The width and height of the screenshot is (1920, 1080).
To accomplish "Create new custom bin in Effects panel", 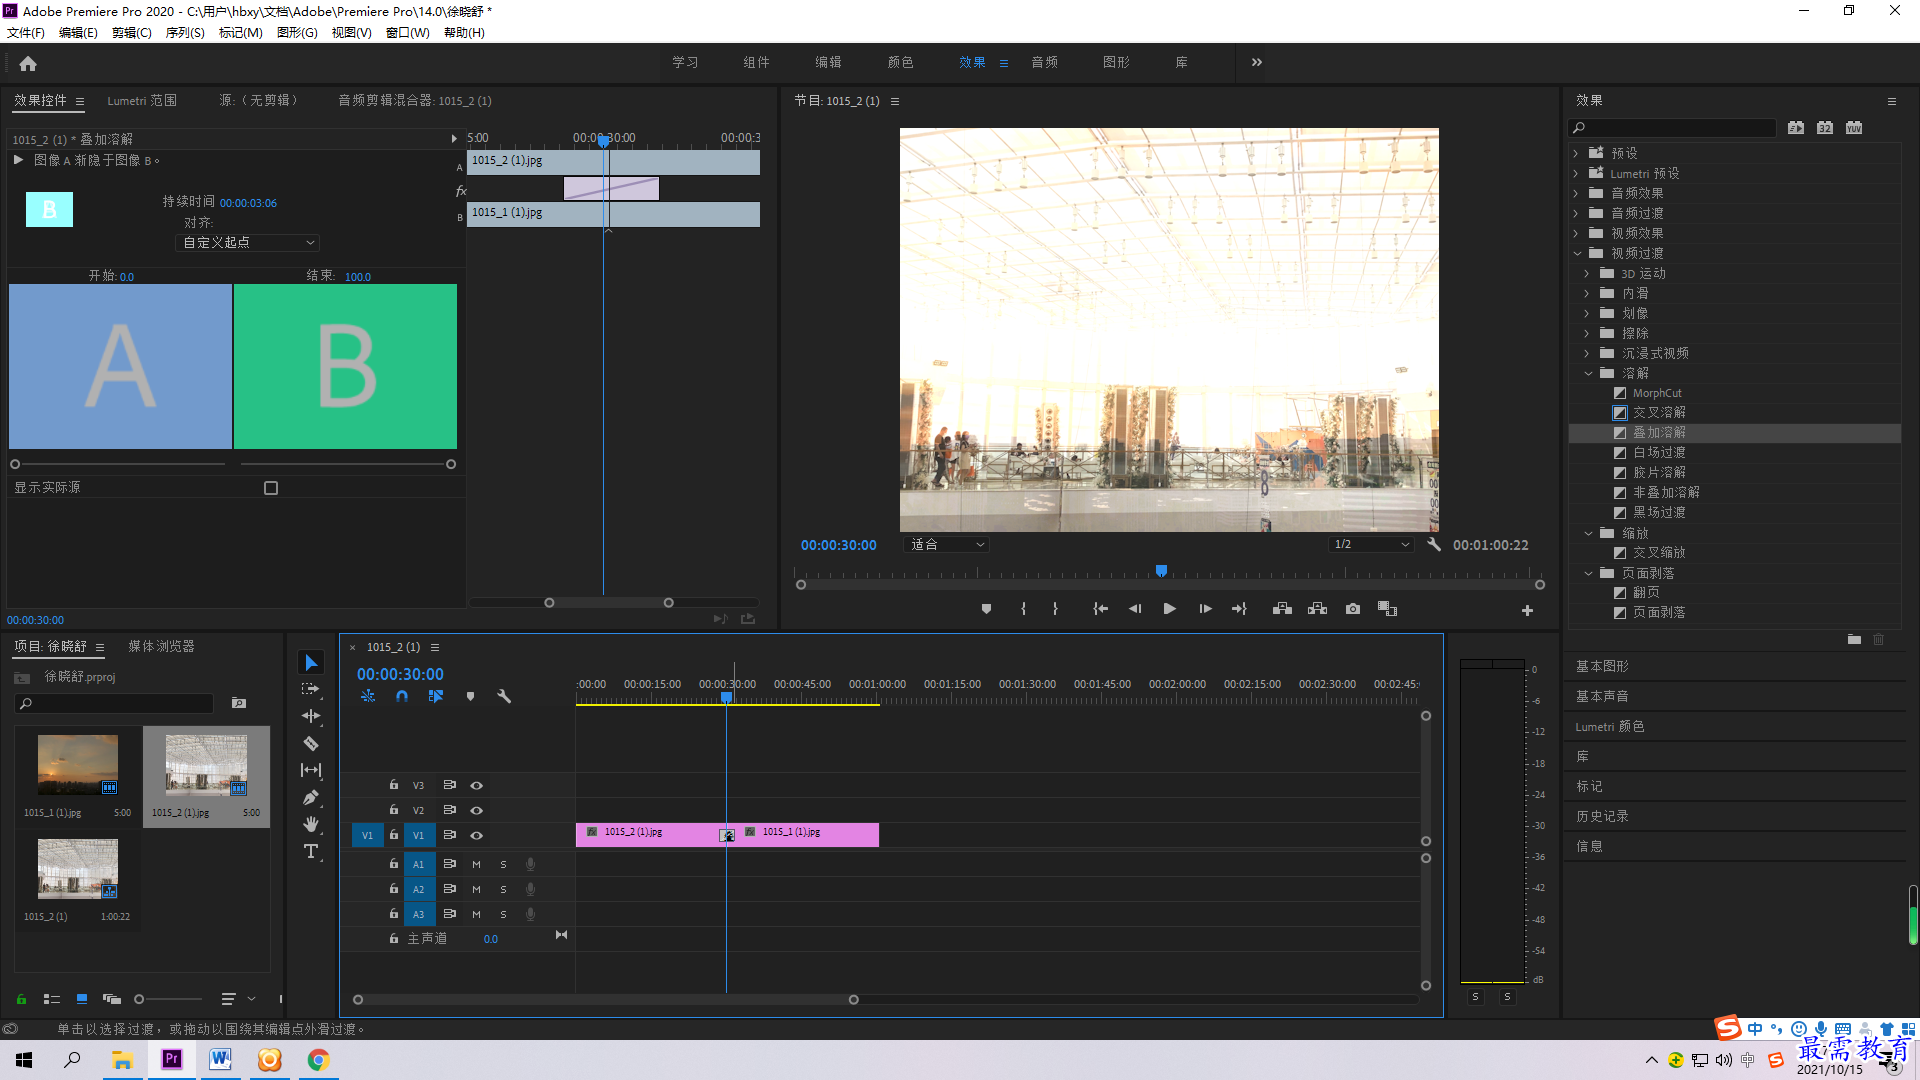I will click(1854, 639).
